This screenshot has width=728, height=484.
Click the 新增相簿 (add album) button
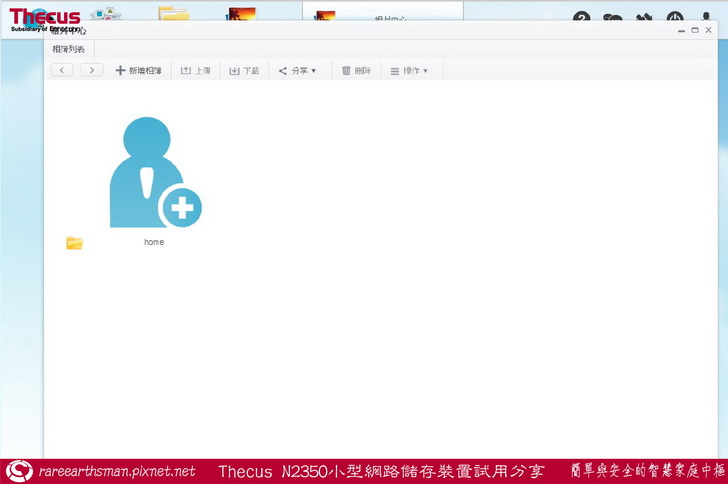138,71
